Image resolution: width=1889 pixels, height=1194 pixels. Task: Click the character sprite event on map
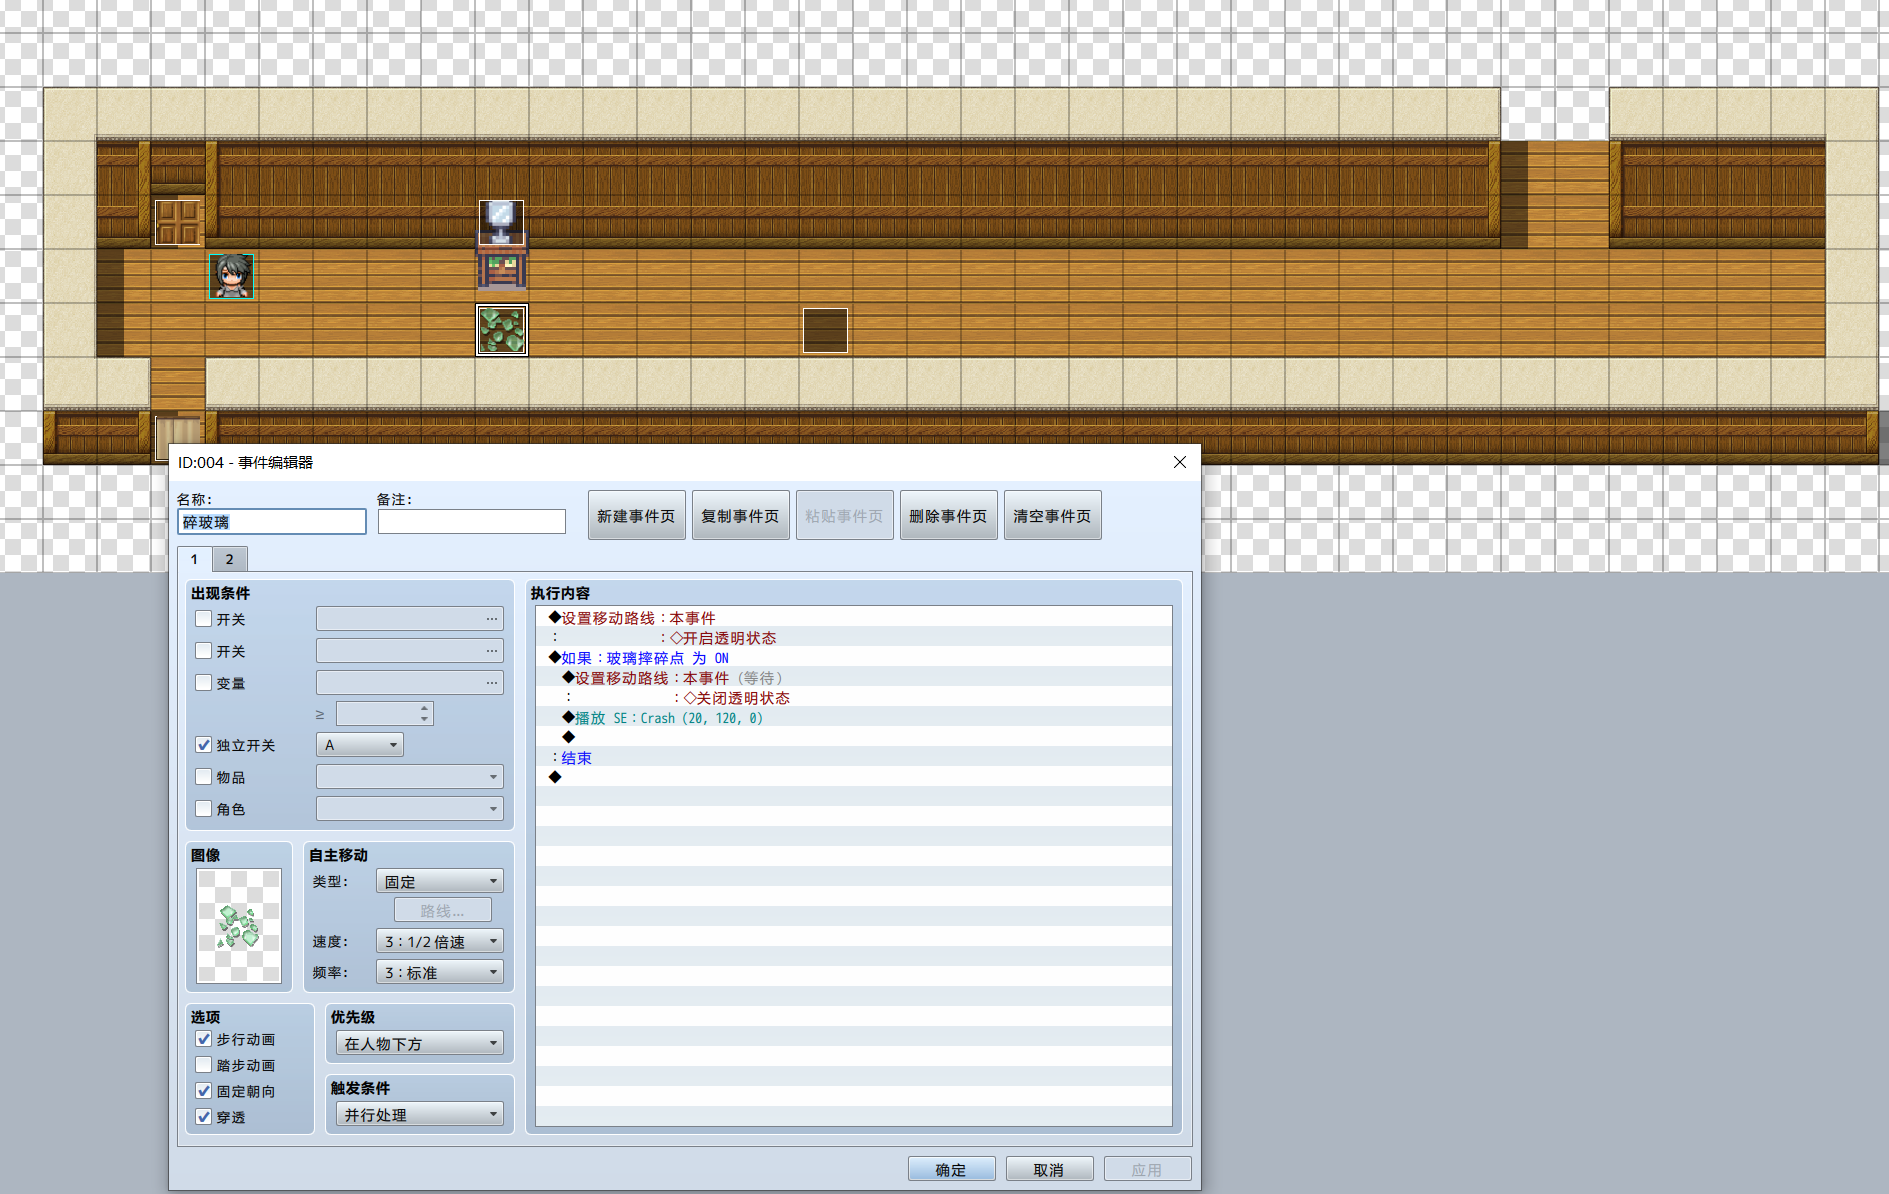(x=231, y=276)
